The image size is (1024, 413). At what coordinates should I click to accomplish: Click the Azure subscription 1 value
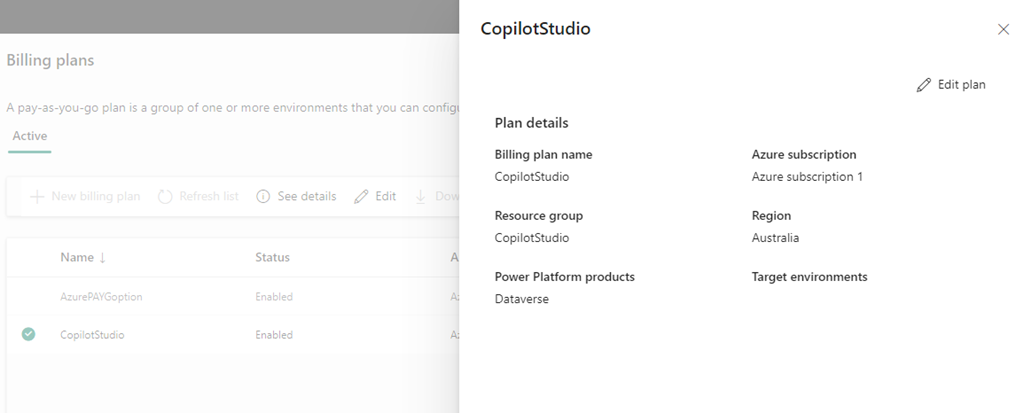[x=806, y=177]
